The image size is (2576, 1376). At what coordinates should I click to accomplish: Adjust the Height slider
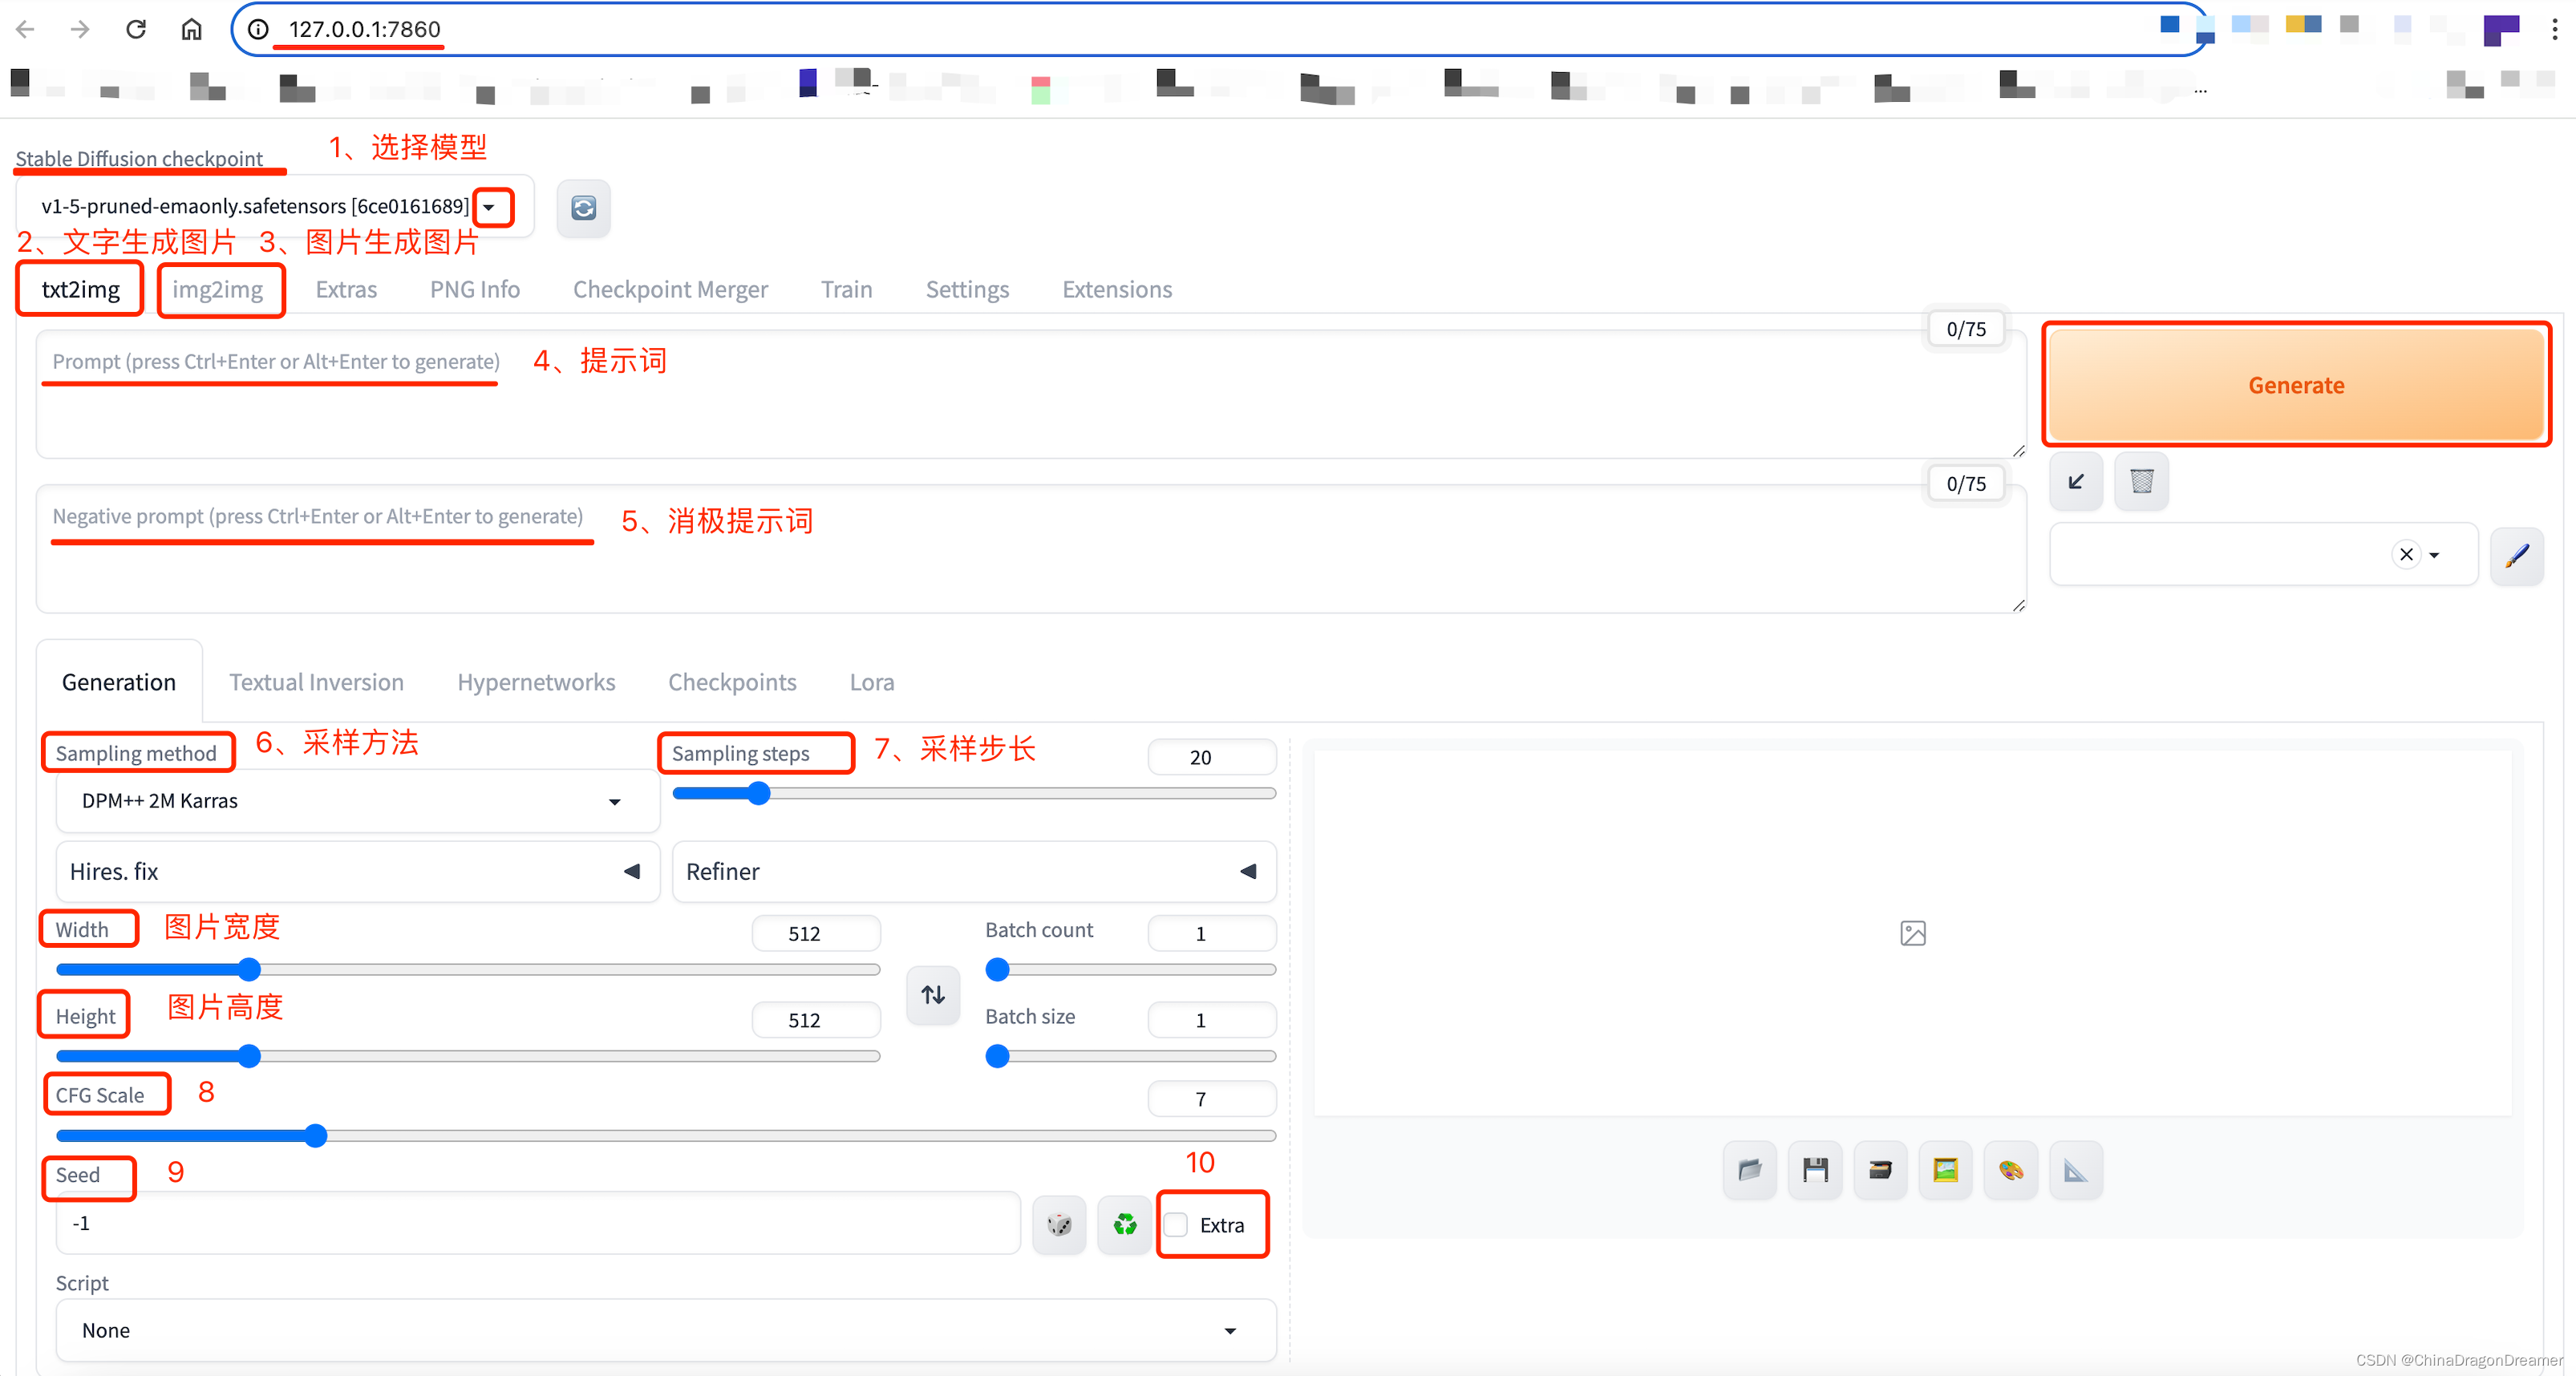pyautogui.click(x=468, y=1057)
